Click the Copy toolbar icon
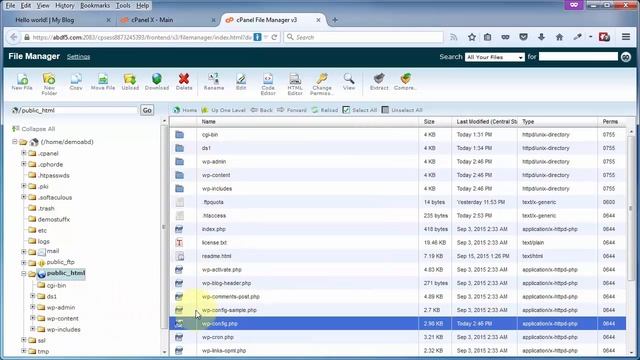This screenshot has width=640, height=360. 76,82
